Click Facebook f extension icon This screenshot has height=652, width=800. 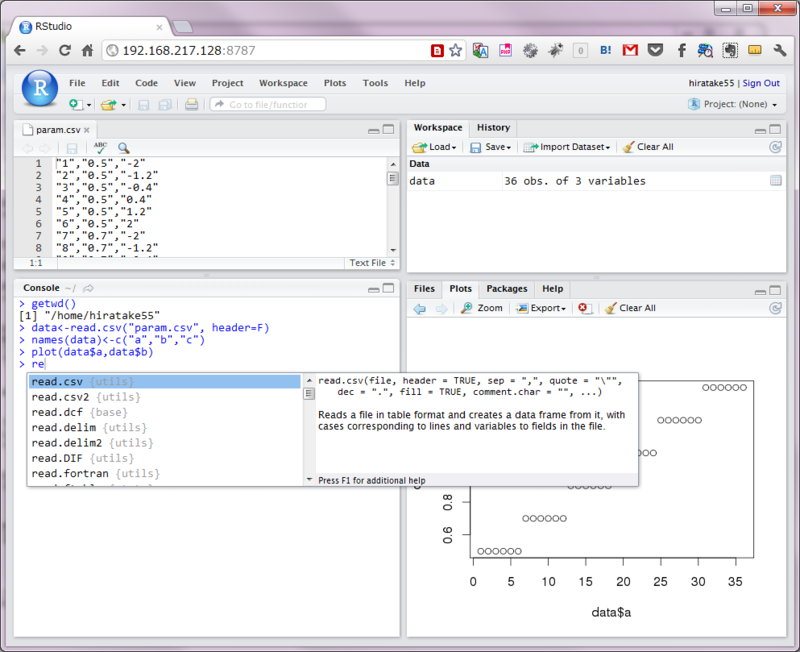pos(681,50)
